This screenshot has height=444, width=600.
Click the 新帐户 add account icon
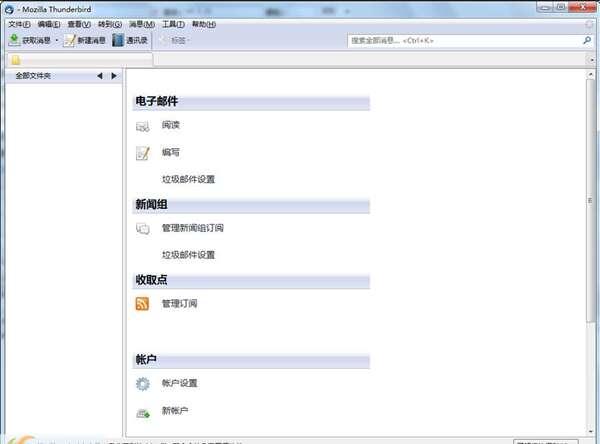pos(142,412)
